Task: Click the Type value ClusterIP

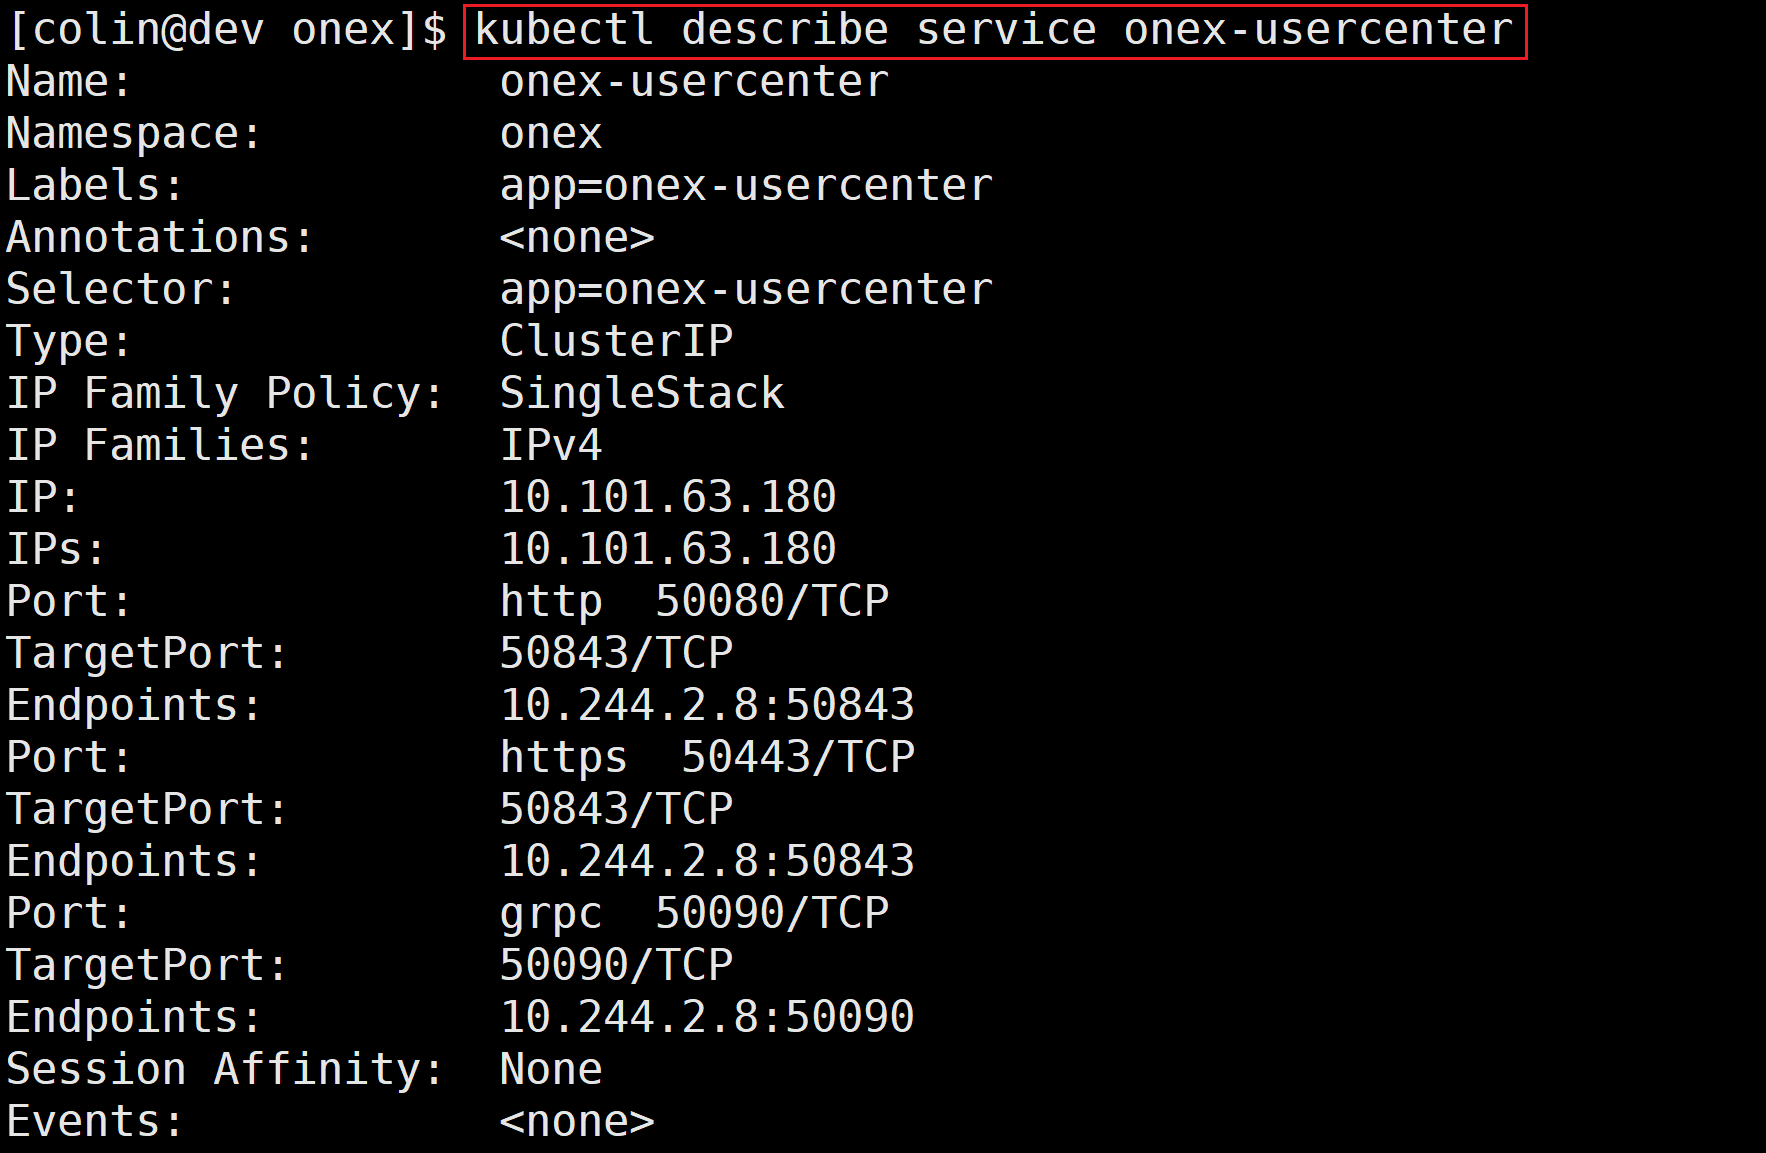Action: (616, 342)
